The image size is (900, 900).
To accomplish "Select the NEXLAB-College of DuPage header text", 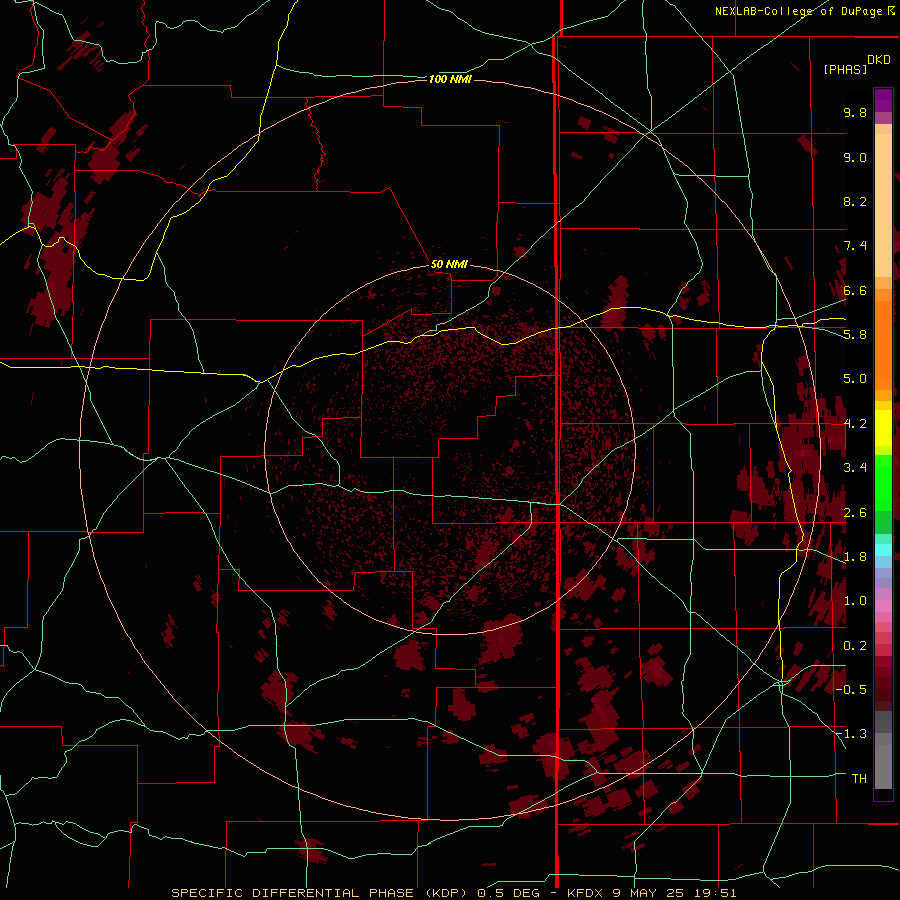I will (x=798, y=11).
